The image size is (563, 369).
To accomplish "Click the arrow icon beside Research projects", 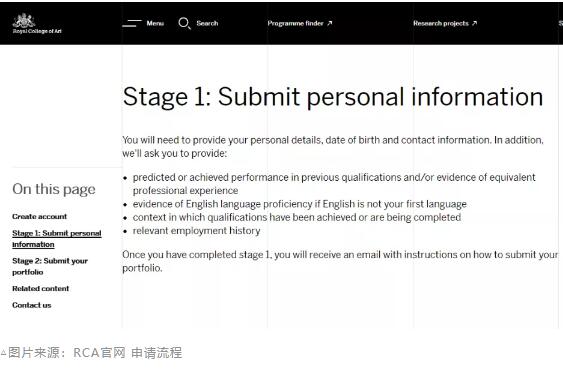I will coord(474,23).
